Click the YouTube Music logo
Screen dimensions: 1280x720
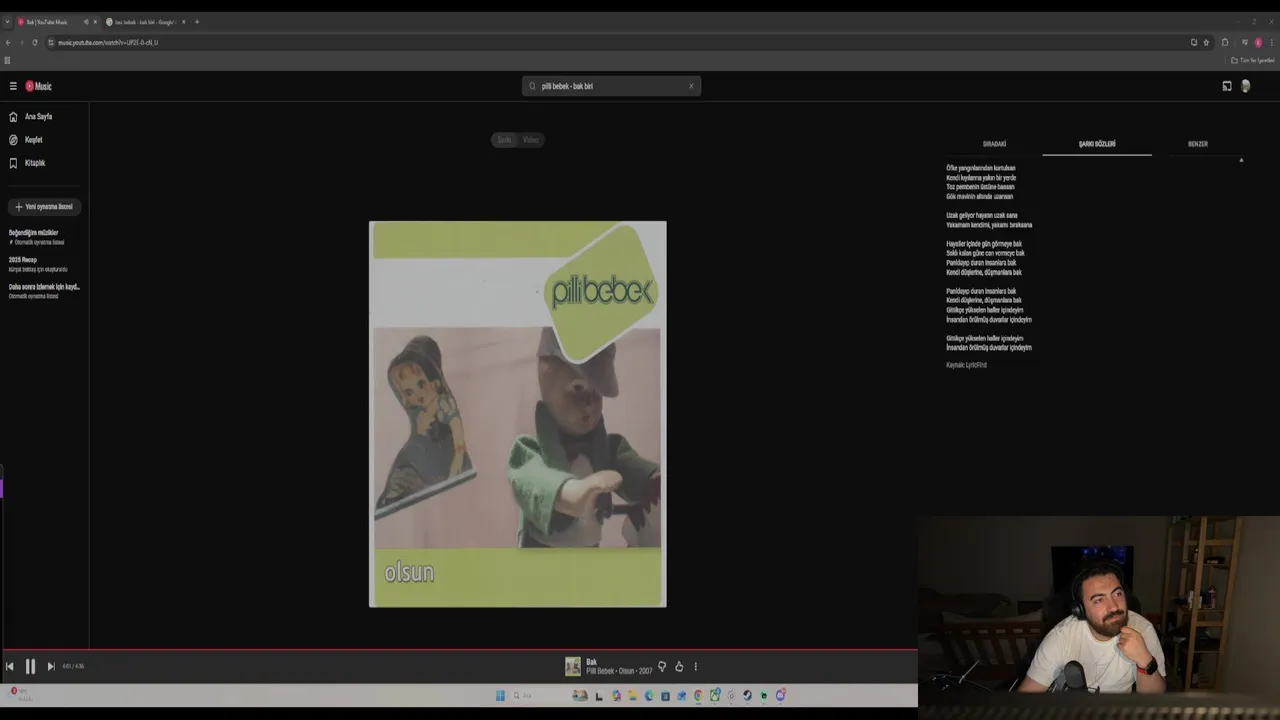pyautogui.click(x=38, y=86)
